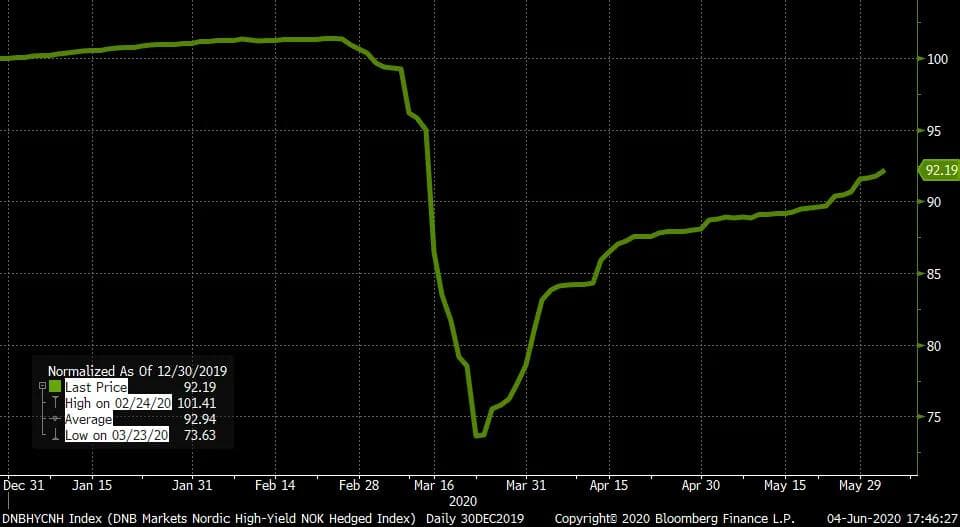This screenshot has width=960, height=527.
Task: Click the chart line's lowest point in March
Action: tap(478, 436)
